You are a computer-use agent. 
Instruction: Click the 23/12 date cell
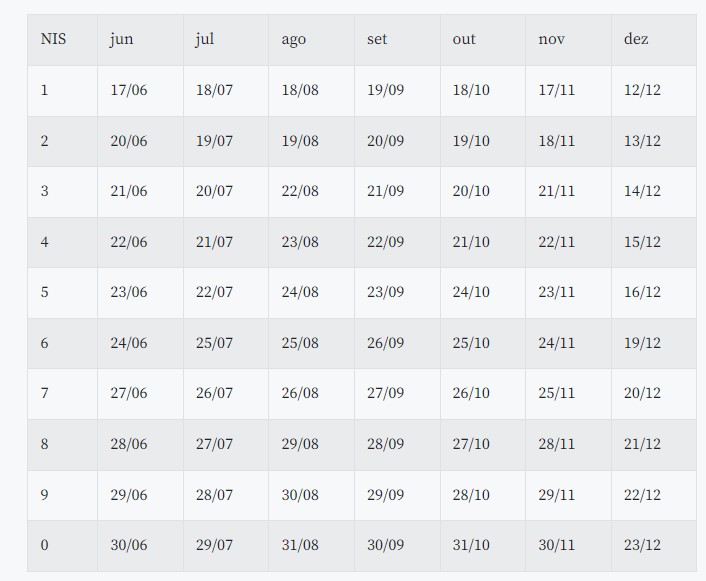coord(642,545)
